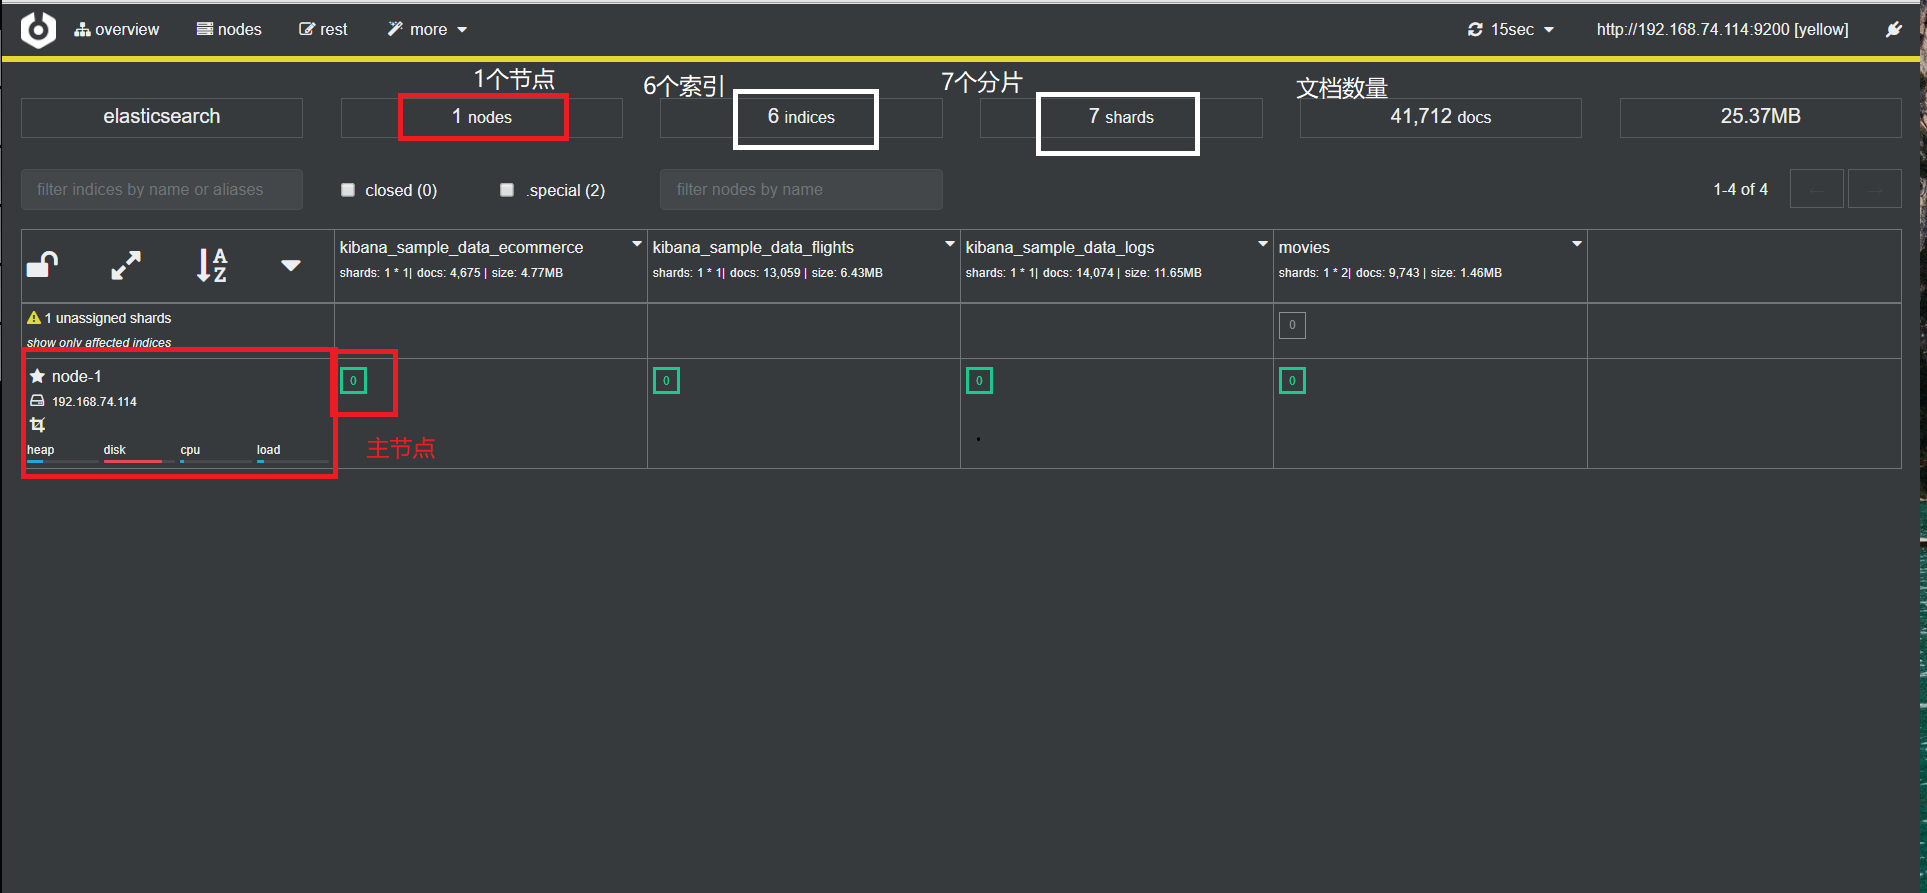Open the rest tab
Screen dimensions: 1927x893
coord(323,30)
